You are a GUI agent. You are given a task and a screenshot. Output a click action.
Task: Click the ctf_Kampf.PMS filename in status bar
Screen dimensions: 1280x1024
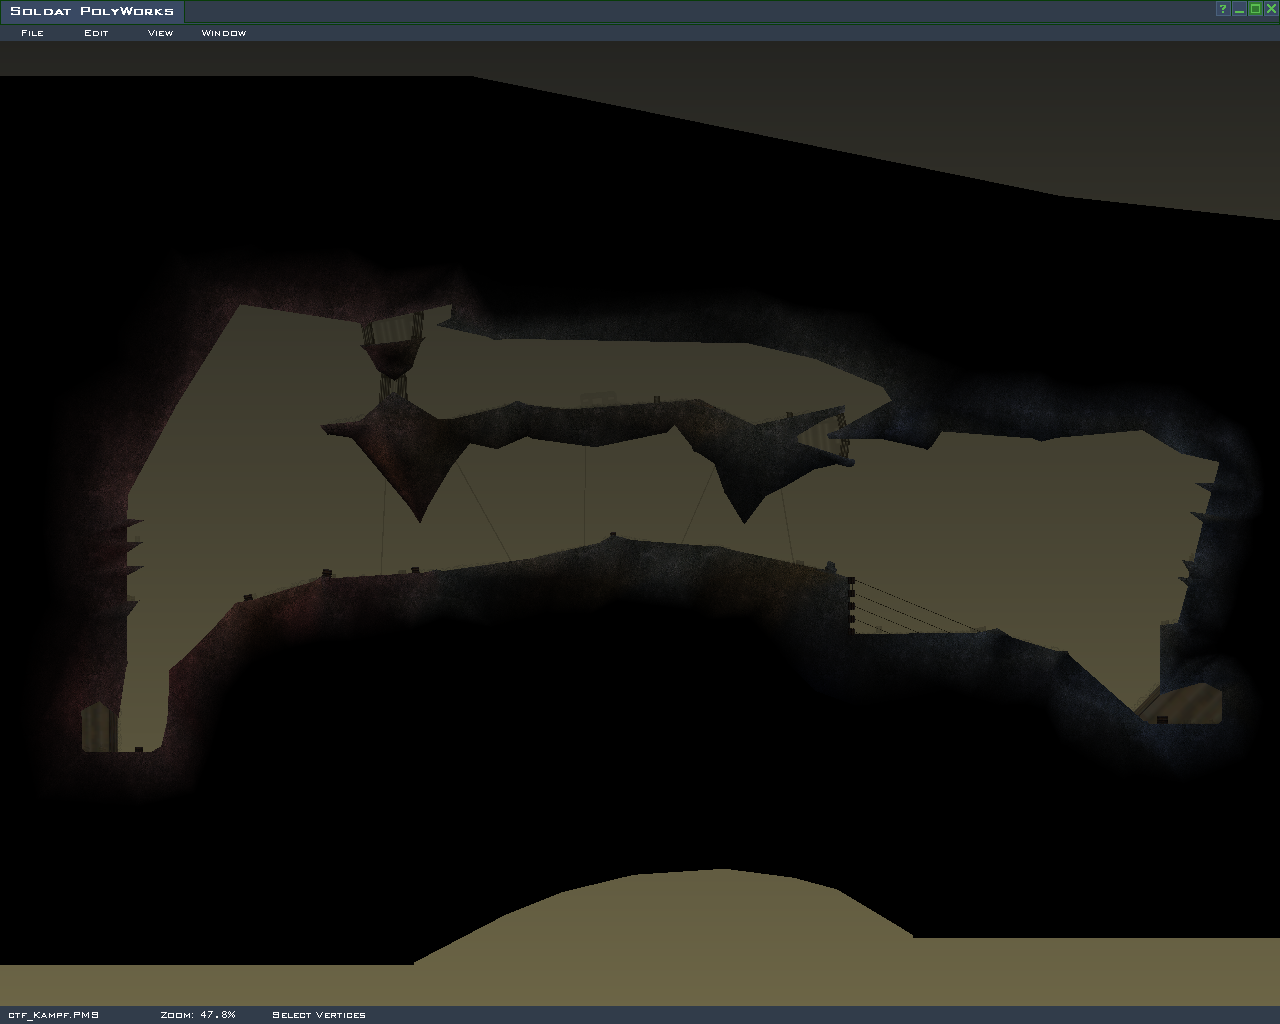click(53, 1015)
